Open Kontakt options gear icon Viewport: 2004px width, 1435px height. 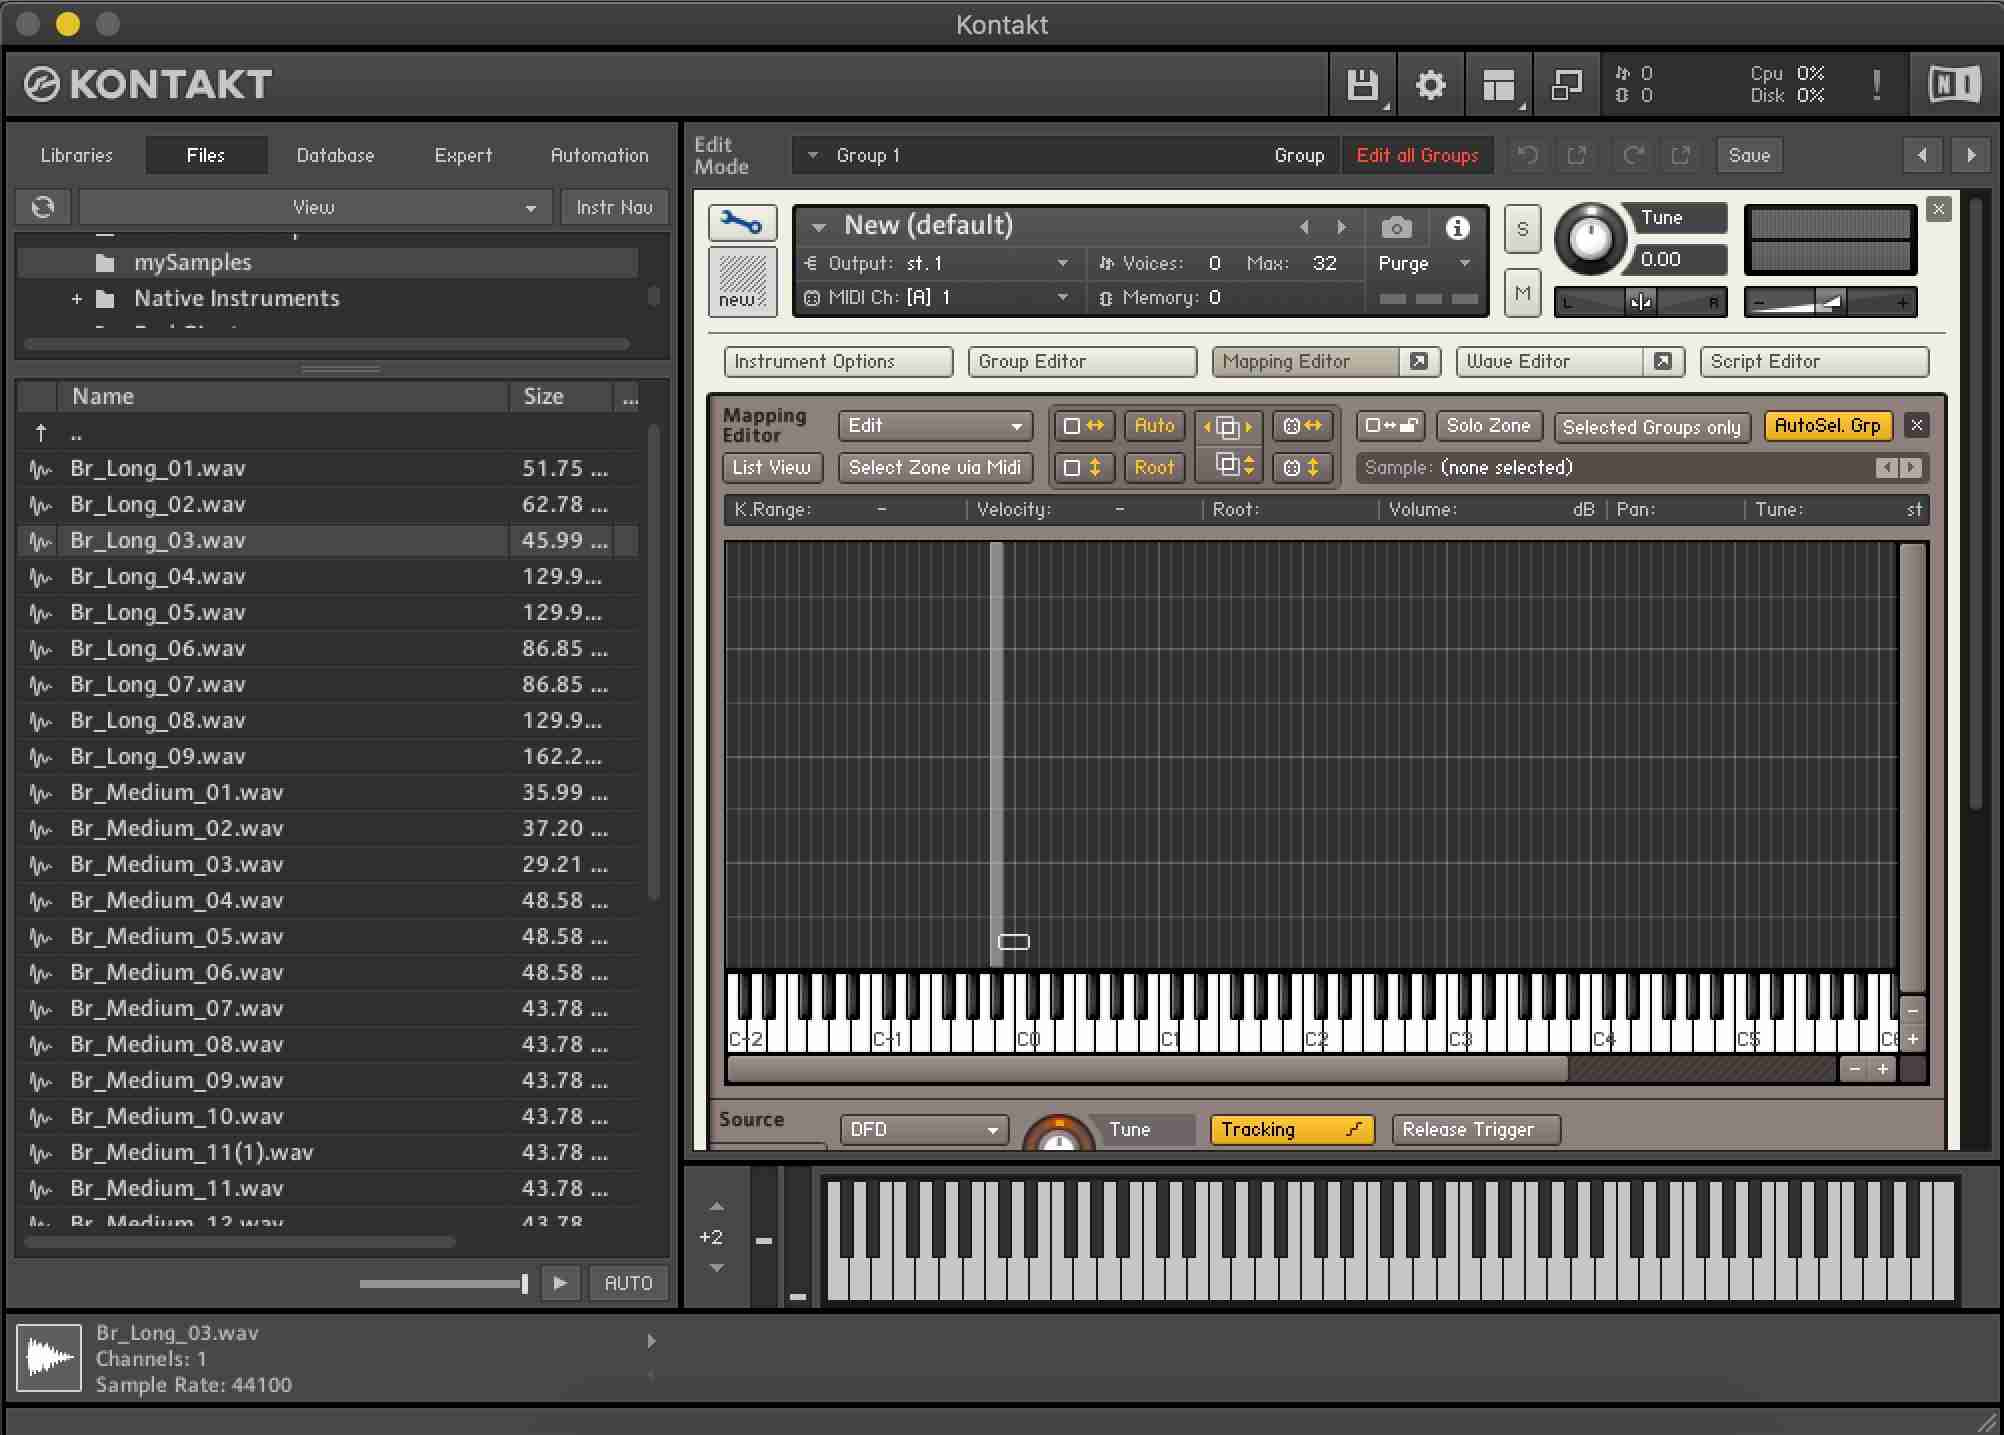1431,85
